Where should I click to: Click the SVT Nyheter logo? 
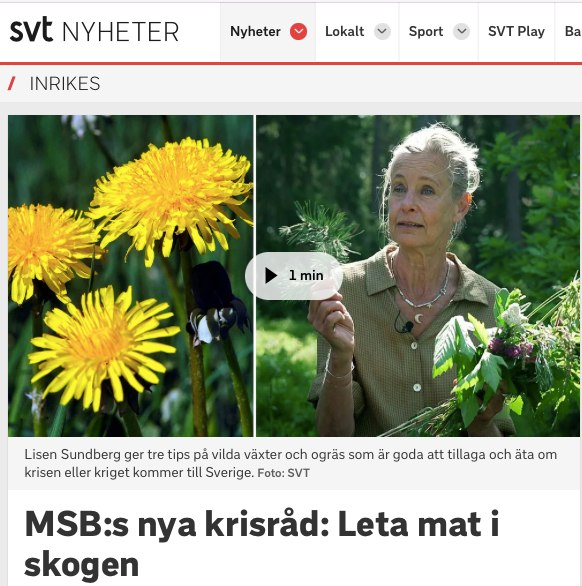[94, 30]
